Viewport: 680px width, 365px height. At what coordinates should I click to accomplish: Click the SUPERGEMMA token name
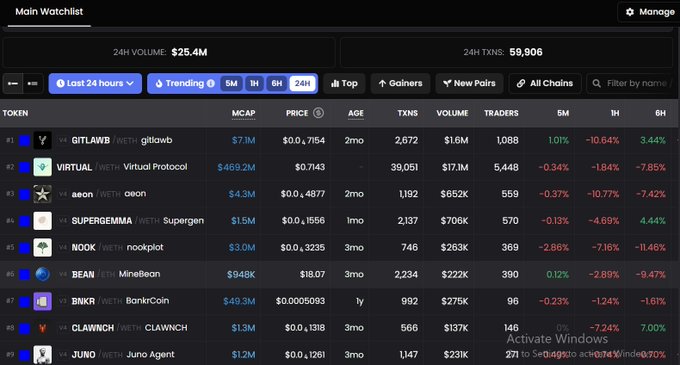point(101,221)
